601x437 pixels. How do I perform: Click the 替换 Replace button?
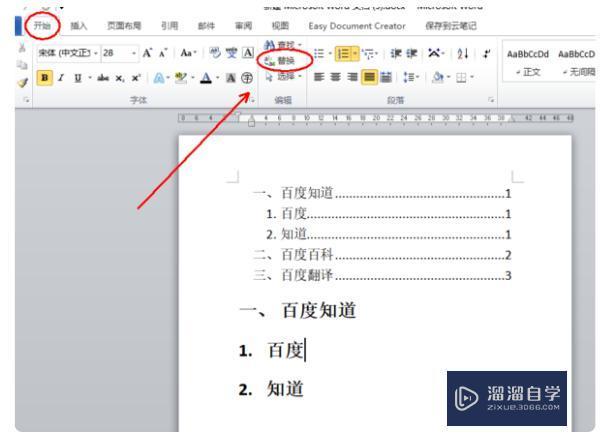point(280,61)
